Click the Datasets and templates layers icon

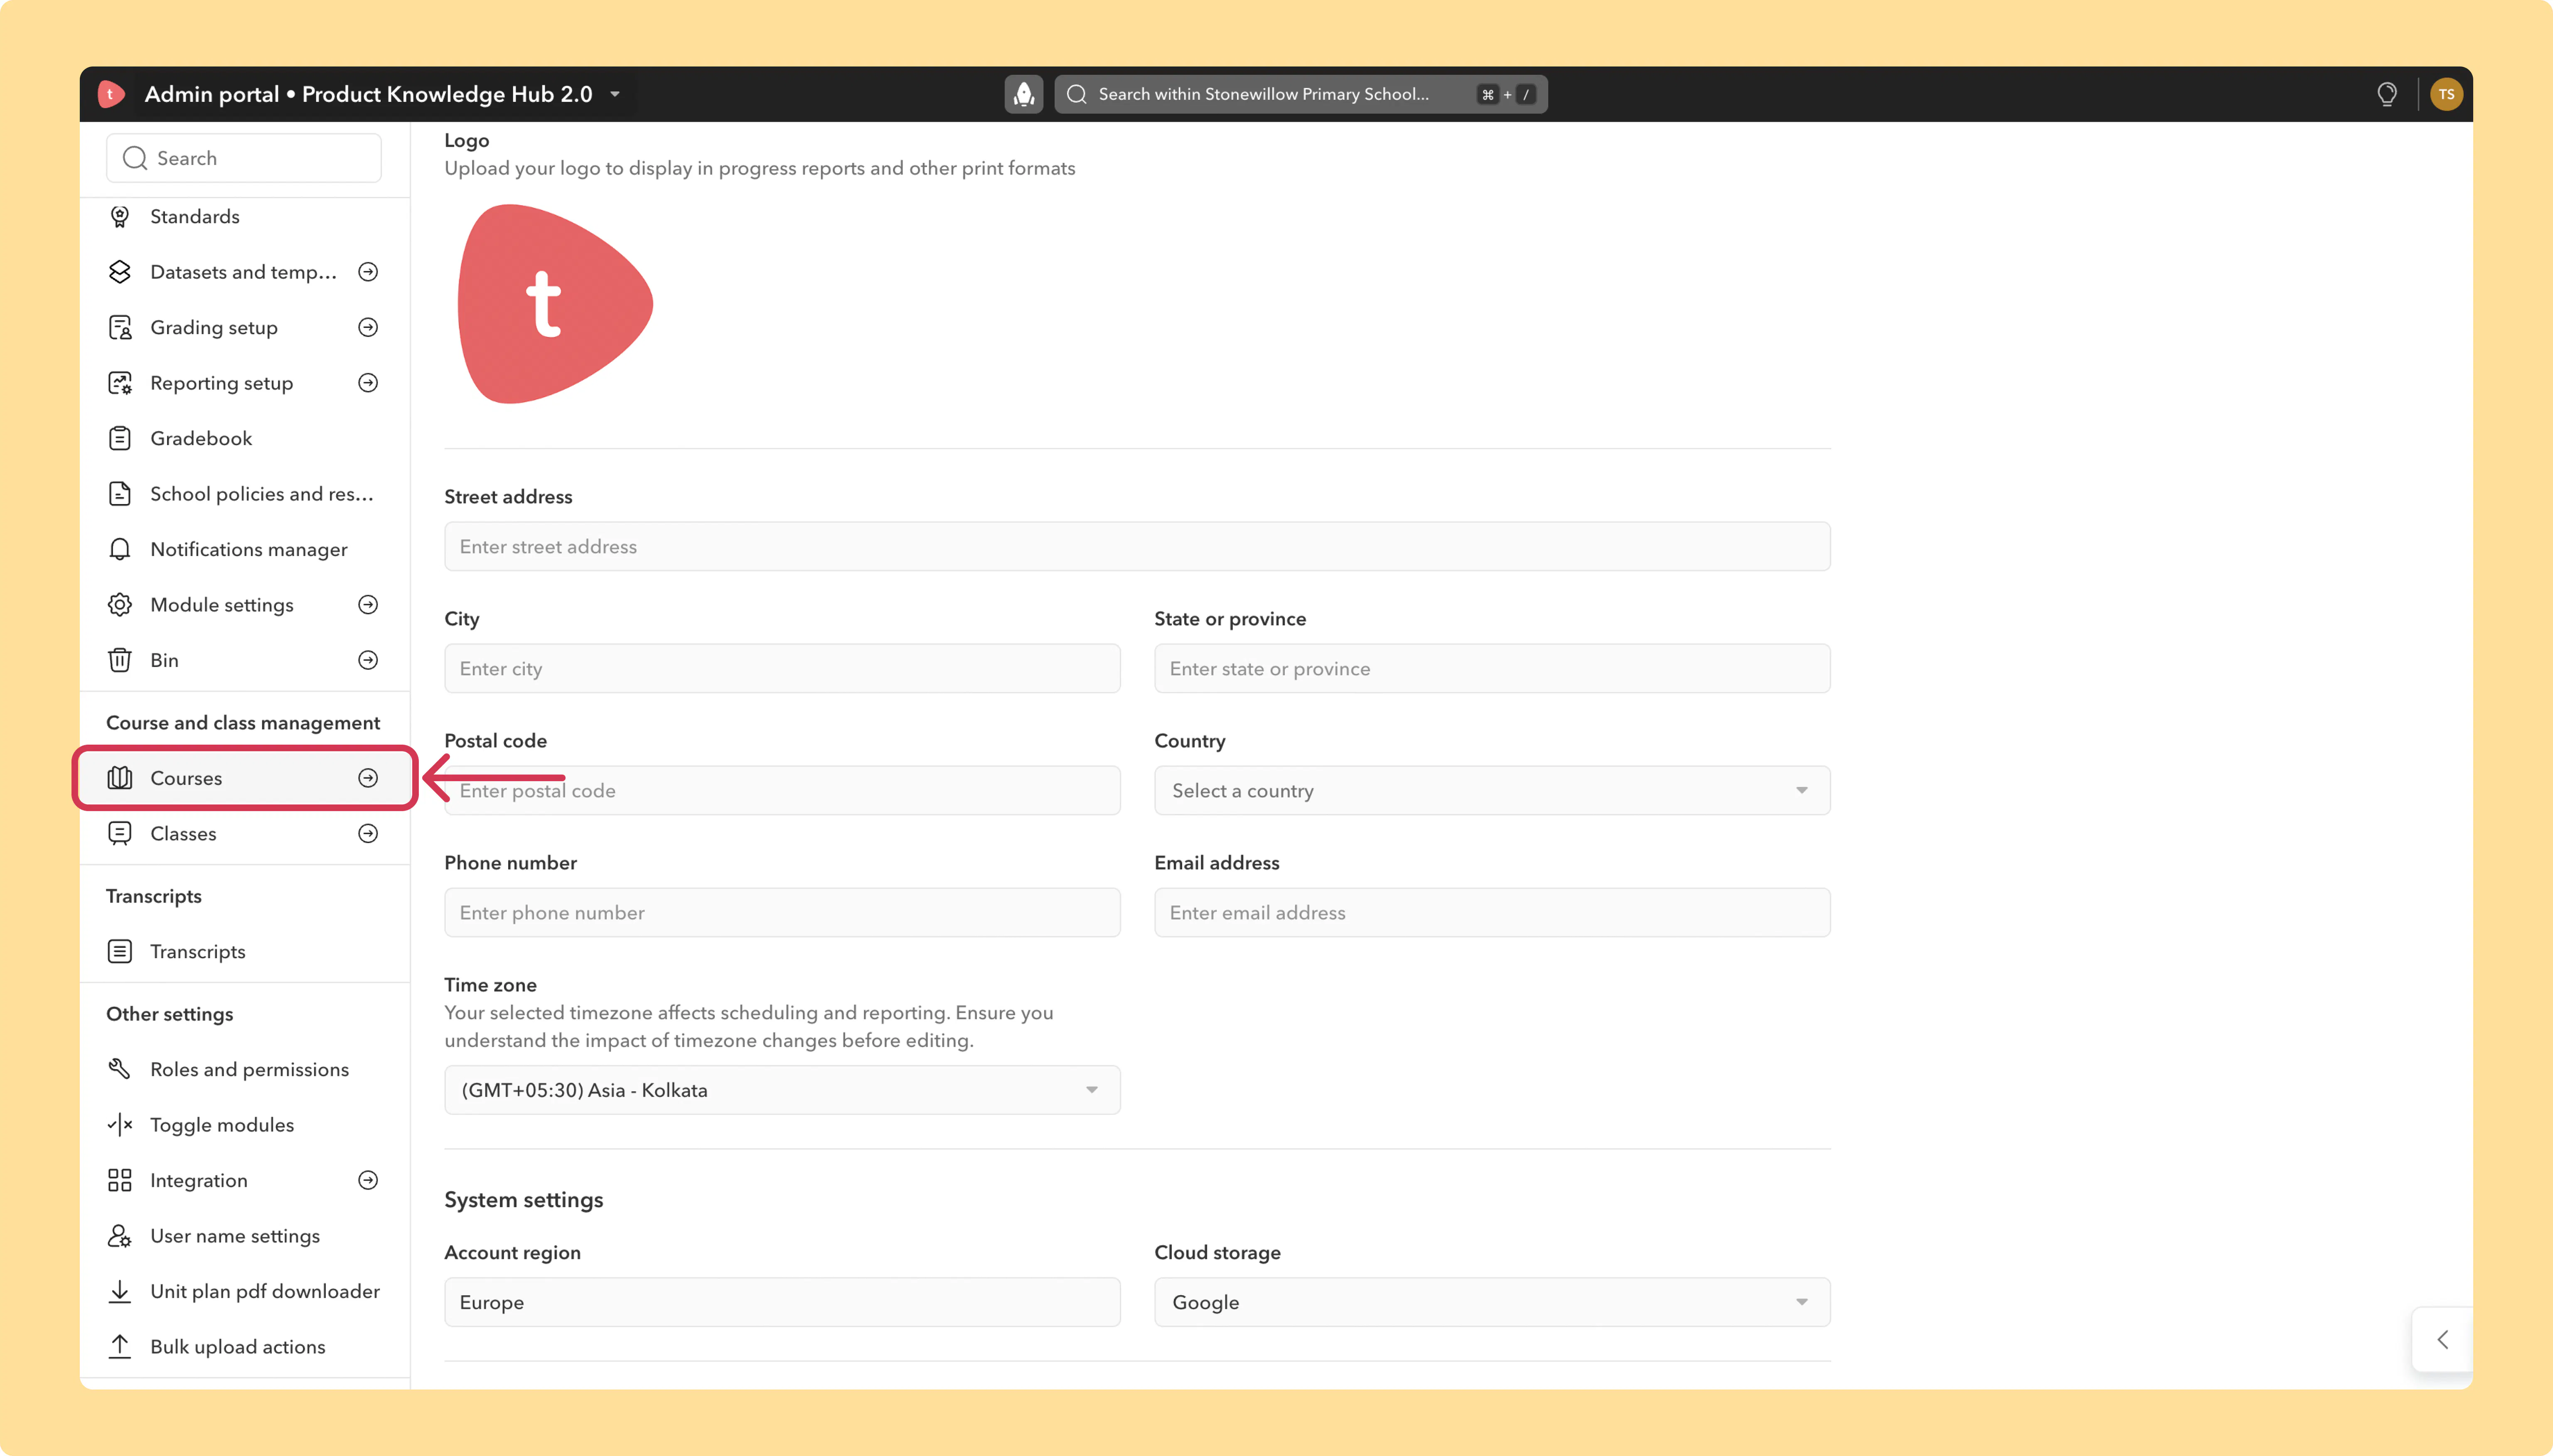[120, 272]
